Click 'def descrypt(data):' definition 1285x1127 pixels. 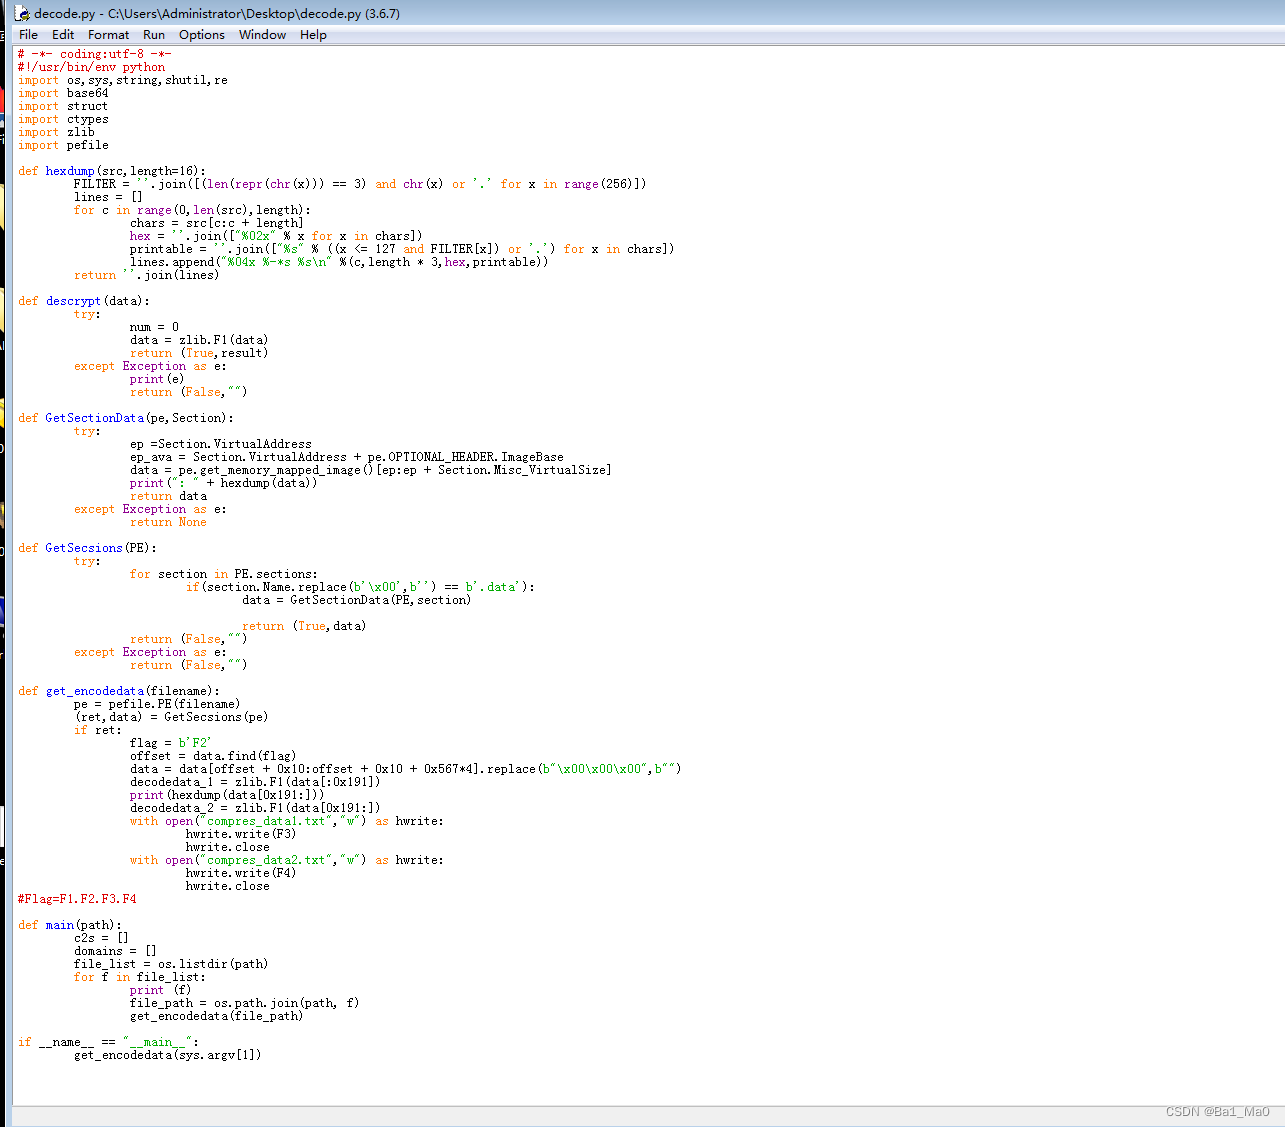click(x=84, y=301)
